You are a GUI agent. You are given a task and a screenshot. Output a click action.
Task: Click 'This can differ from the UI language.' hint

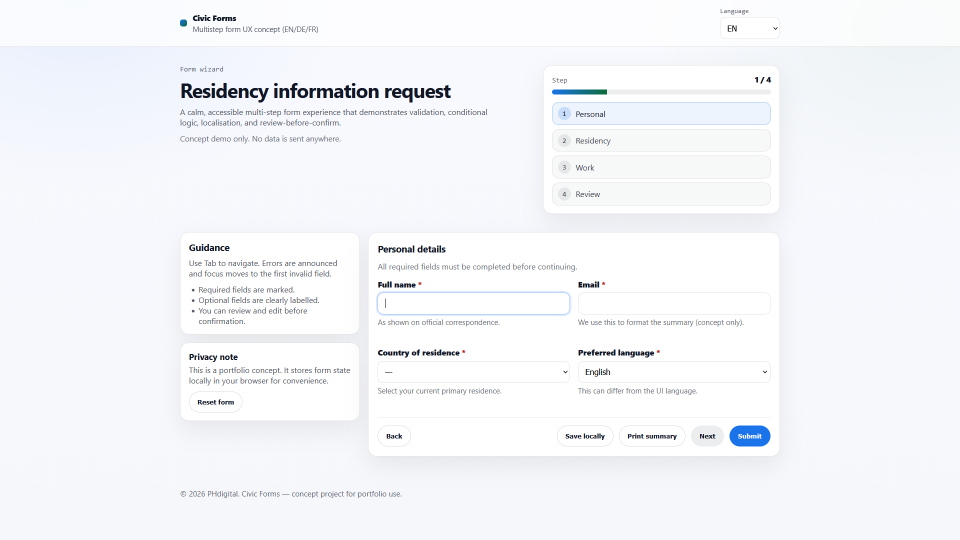[x=637, y=391]
